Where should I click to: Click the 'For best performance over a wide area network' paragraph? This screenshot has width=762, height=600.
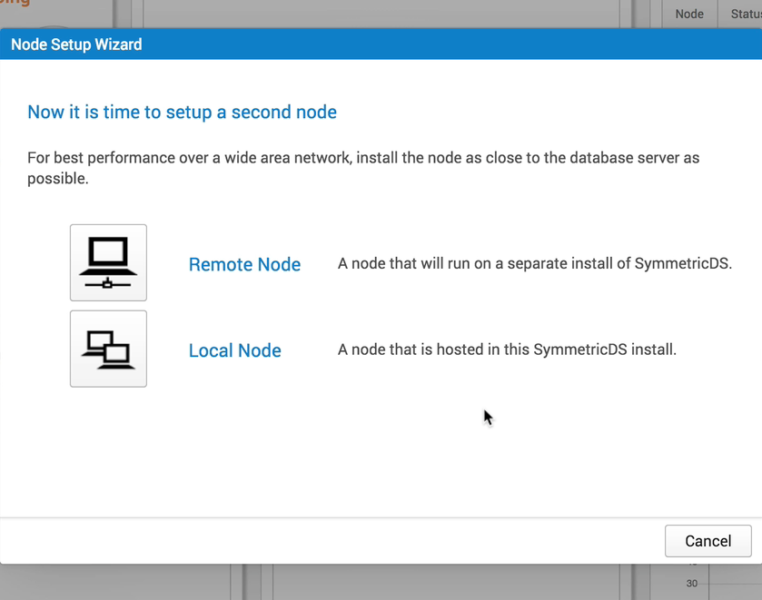pos(363,168)
